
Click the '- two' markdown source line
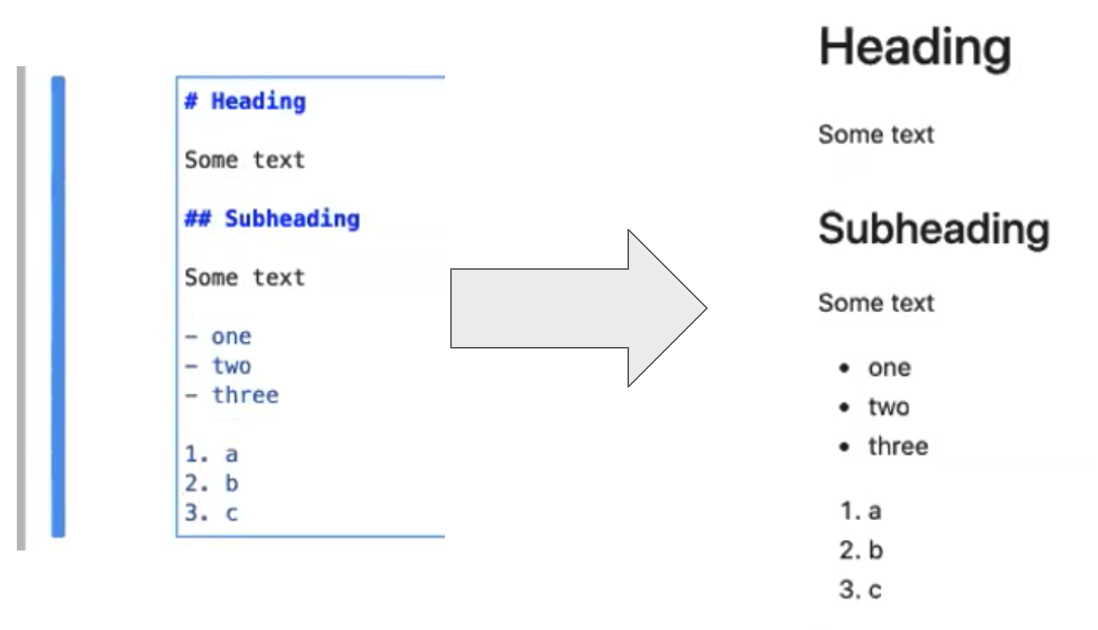[x=218, y=366]
